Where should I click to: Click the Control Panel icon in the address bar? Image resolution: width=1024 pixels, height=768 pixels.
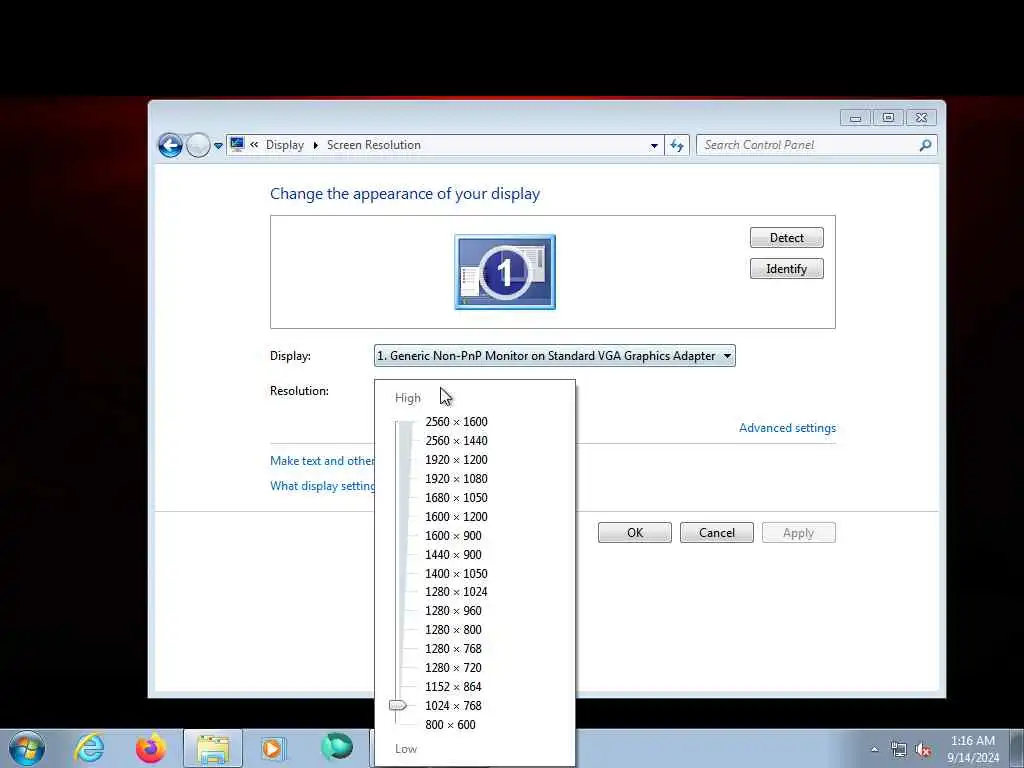point(237,144)
